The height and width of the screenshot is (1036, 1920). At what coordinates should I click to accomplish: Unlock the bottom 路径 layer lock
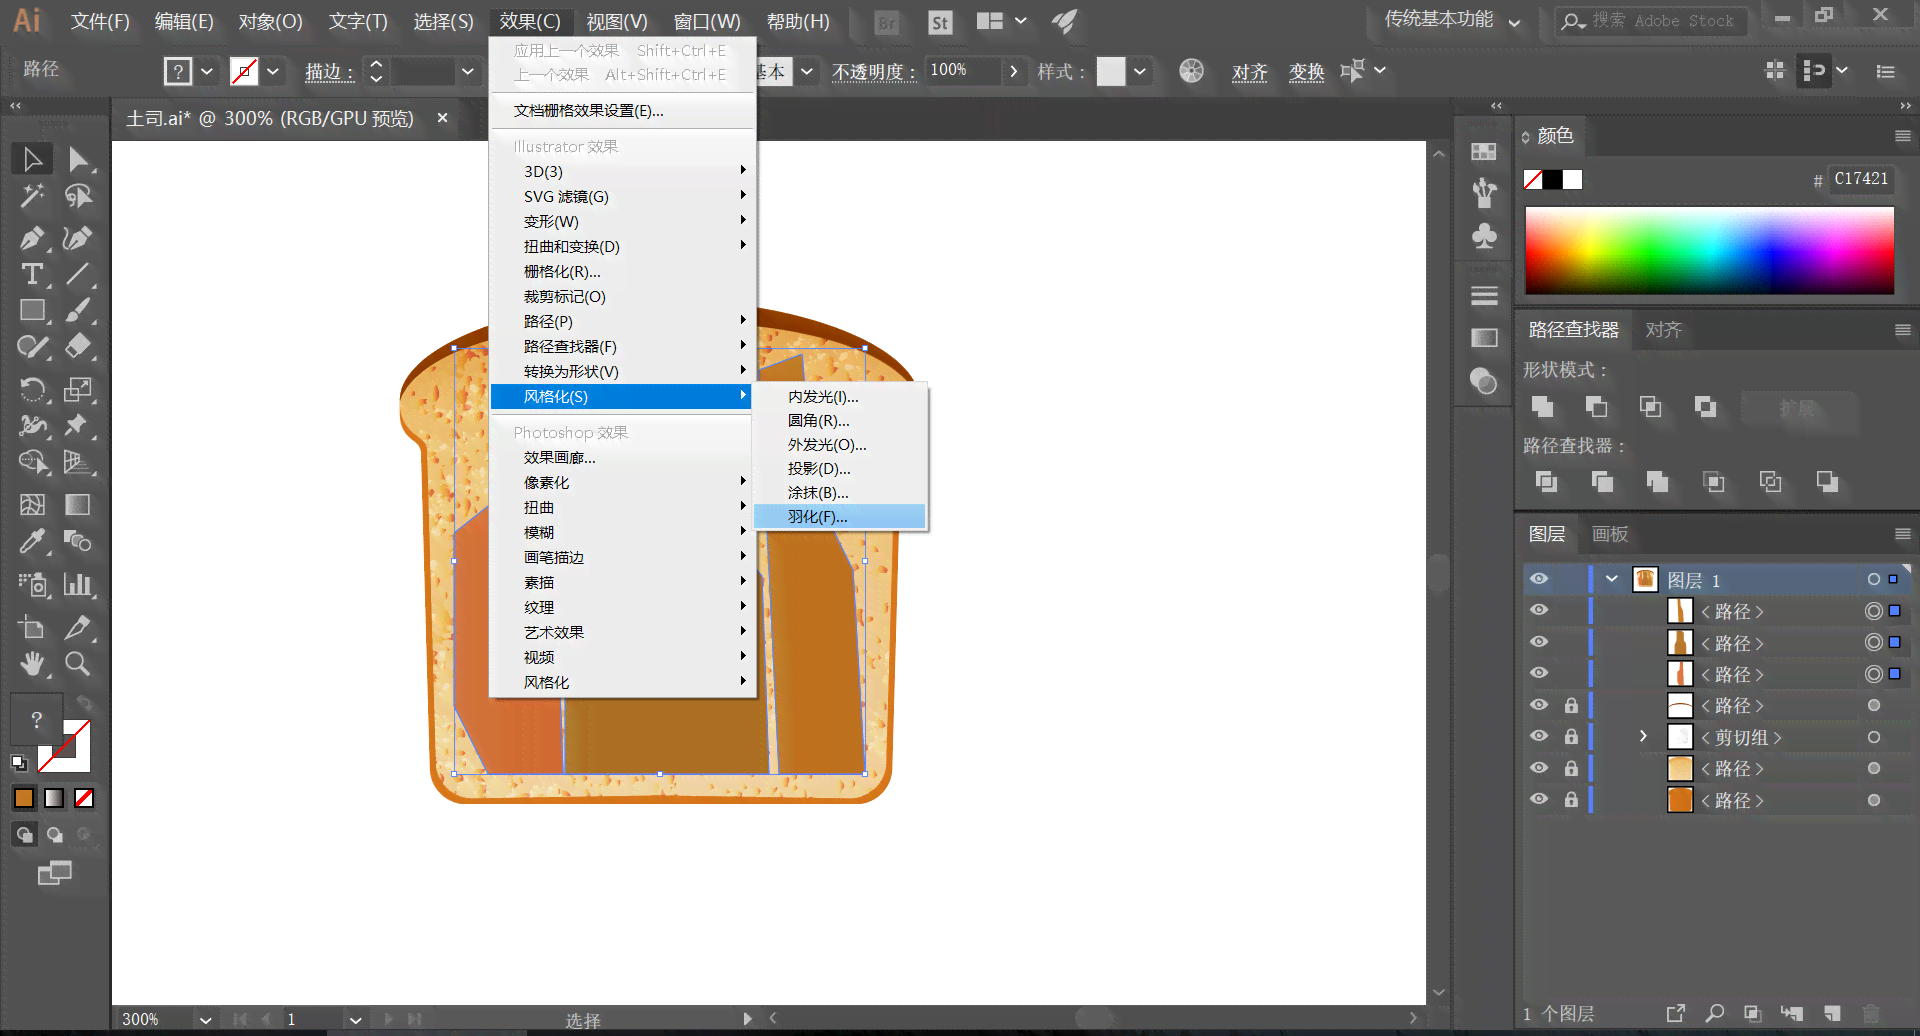(x=1571, y=800)
